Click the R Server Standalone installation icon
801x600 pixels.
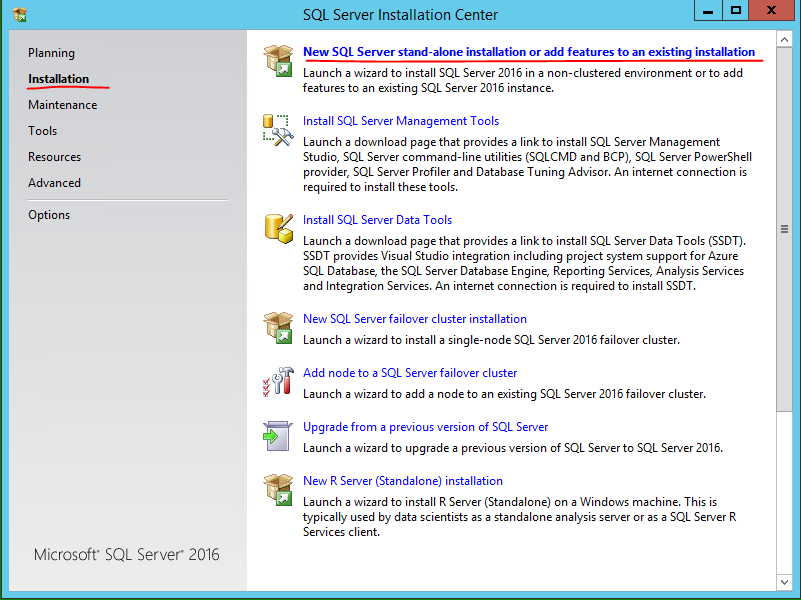[278, 490]
